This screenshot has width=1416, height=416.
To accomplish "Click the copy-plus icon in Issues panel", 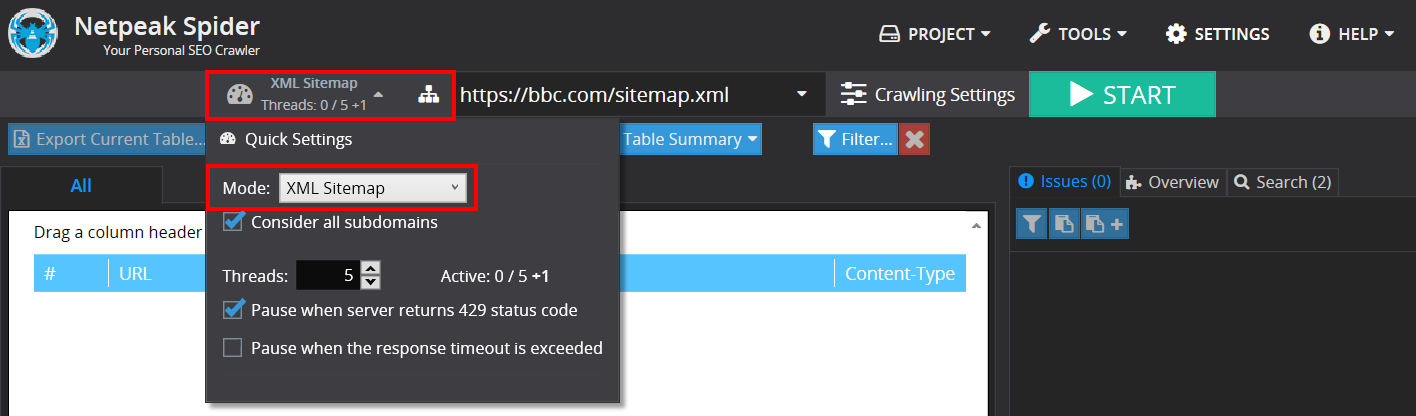I will [x=1104, y=225].
